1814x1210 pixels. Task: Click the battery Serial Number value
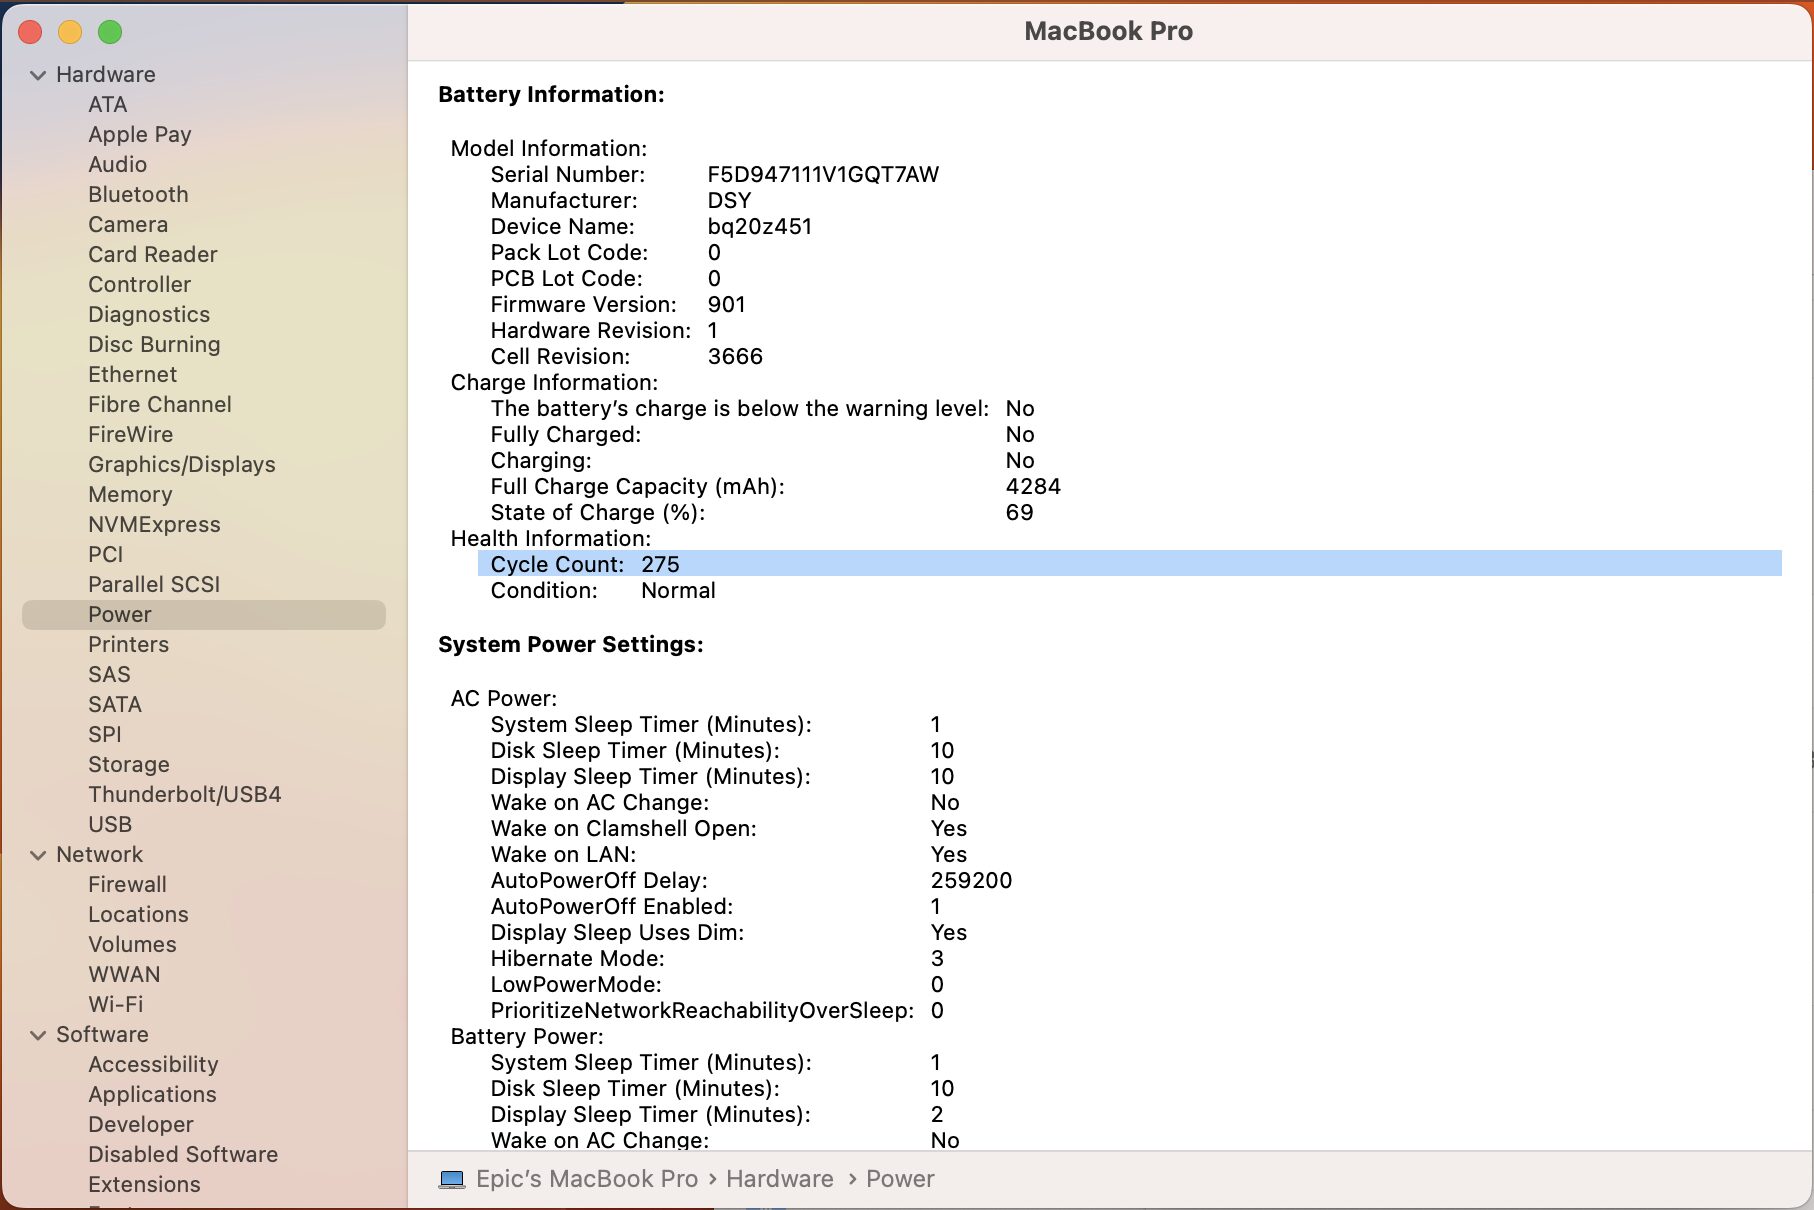pyautogui.click(x=822, y=175)
